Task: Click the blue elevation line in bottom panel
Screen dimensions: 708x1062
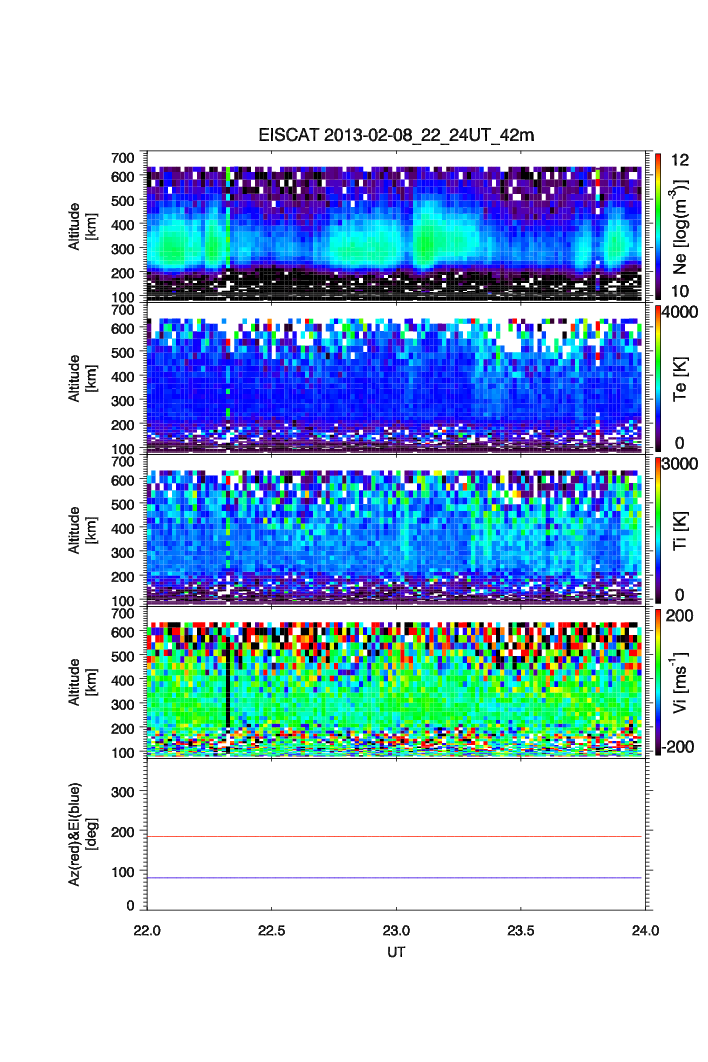Action: pos(394,878)
